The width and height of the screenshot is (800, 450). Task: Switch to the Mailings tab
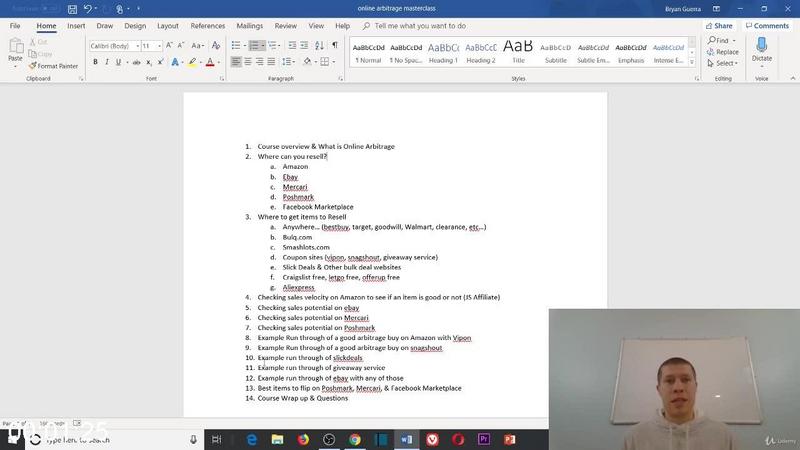[249, 26]
